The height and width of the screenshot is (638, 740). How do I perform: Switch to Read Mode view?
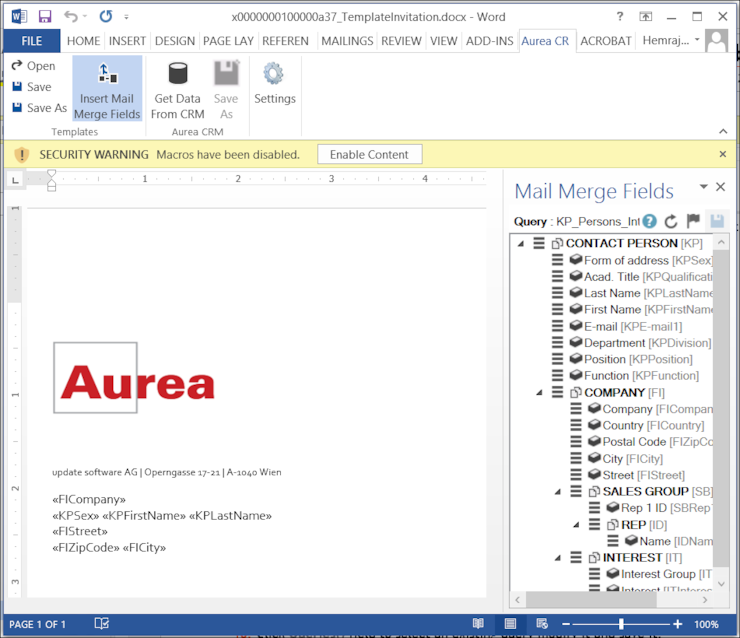coord(478,624)
